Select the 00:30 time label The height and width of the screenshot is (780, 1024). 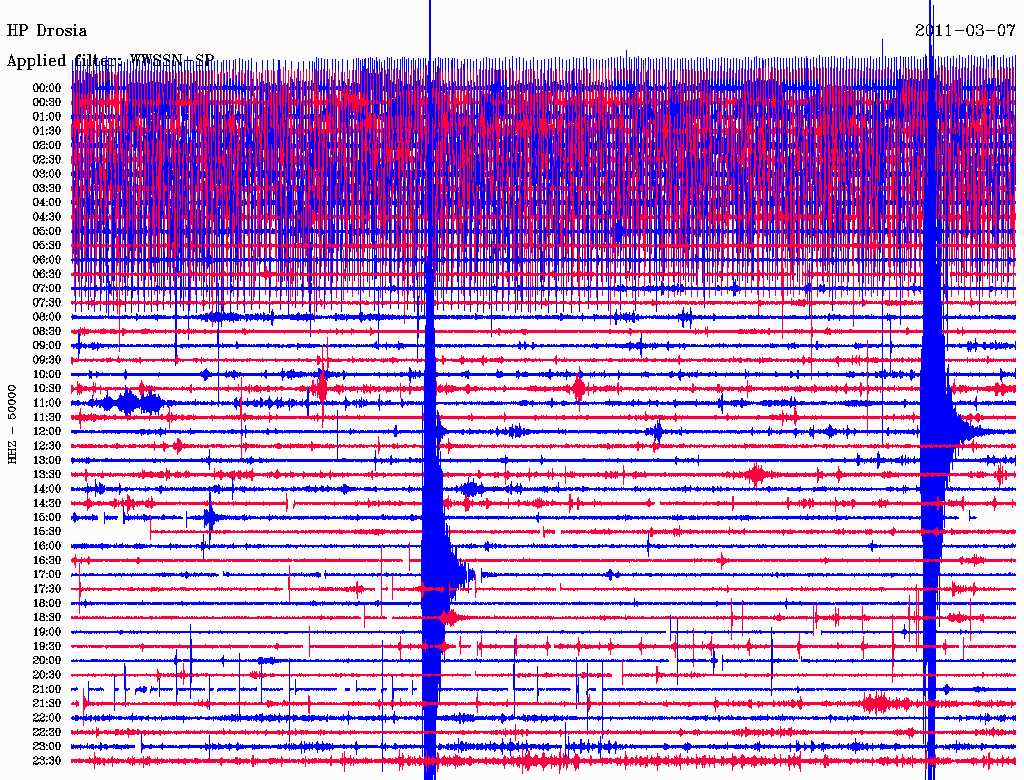click(47, 102)
